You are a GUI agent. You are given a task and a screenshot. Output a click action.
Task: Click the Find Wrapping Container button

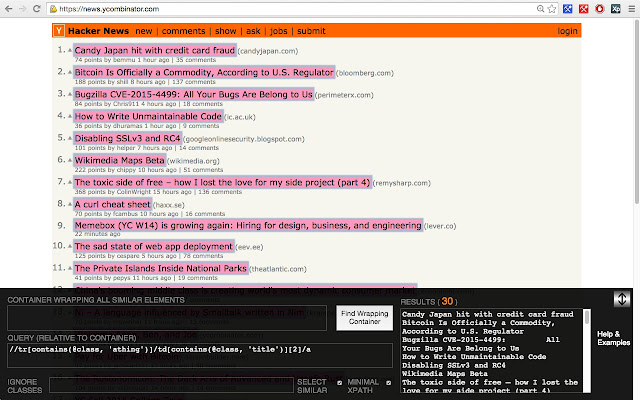tap(364, 318)
